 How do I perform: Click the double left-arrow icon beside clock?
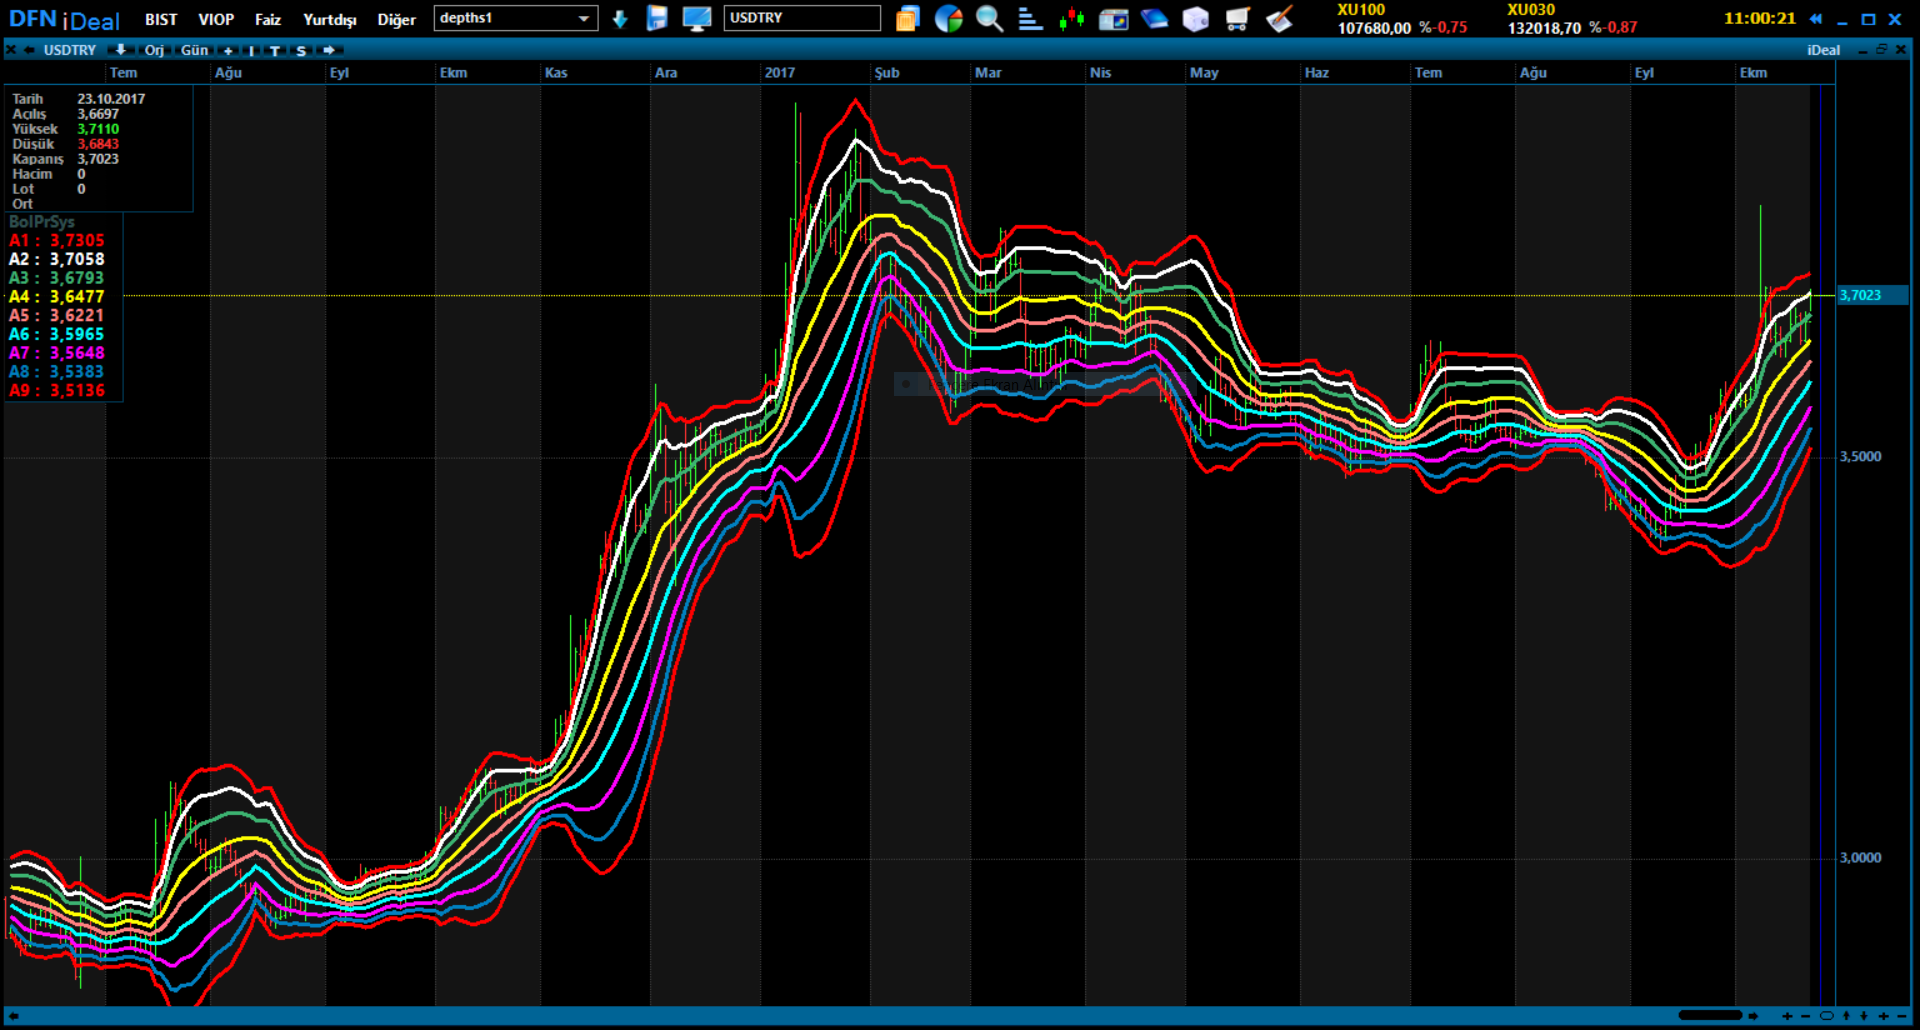tap(1816, 19)
